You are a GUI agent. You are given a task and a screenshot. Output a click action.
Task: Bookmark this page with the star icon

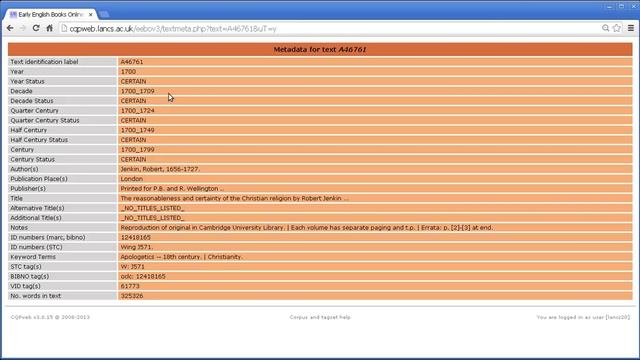pyautogui.click(x=617, y=28)
